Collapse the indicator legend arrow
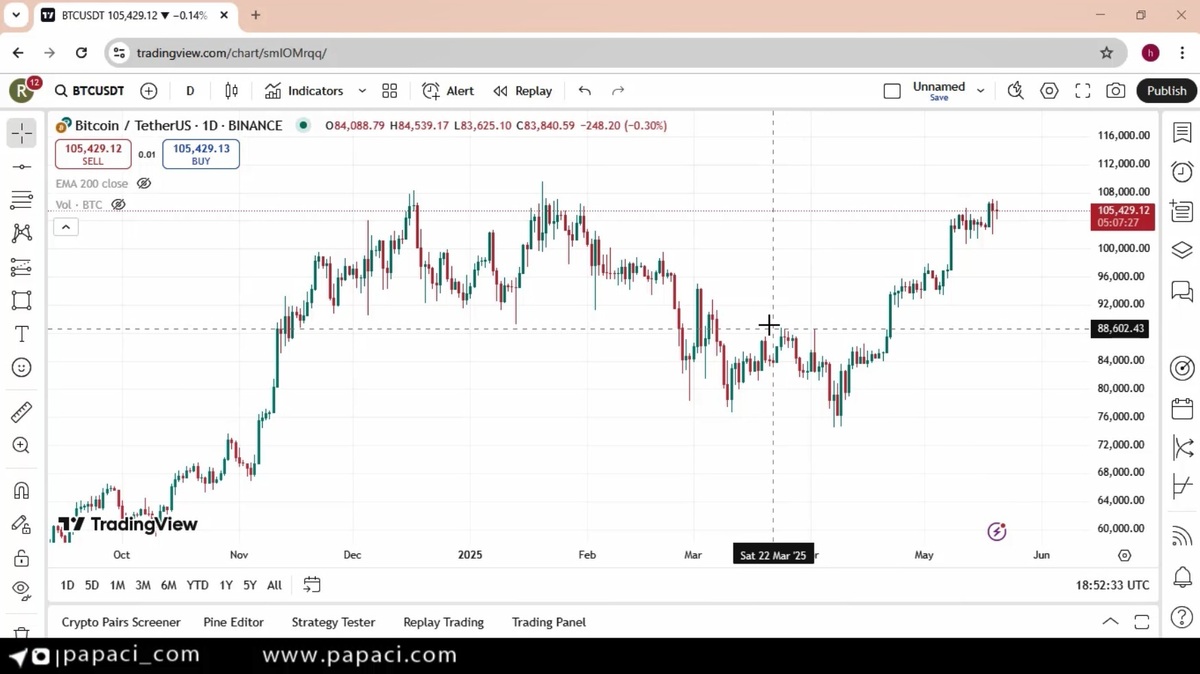Viewport: 1200px width, 674px height. (x=65, y=227)
